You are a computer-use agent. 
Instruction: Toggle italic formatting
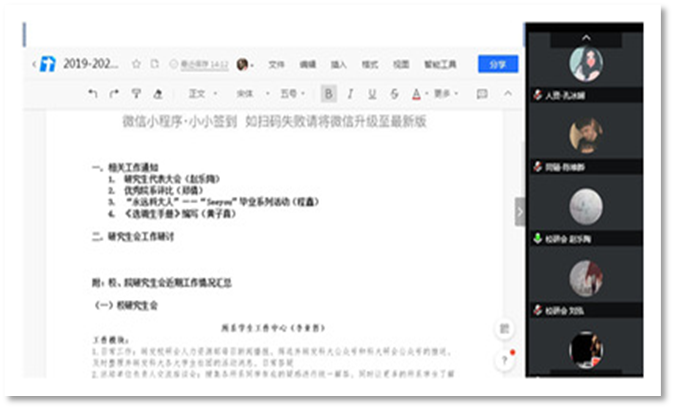(350, 94)
